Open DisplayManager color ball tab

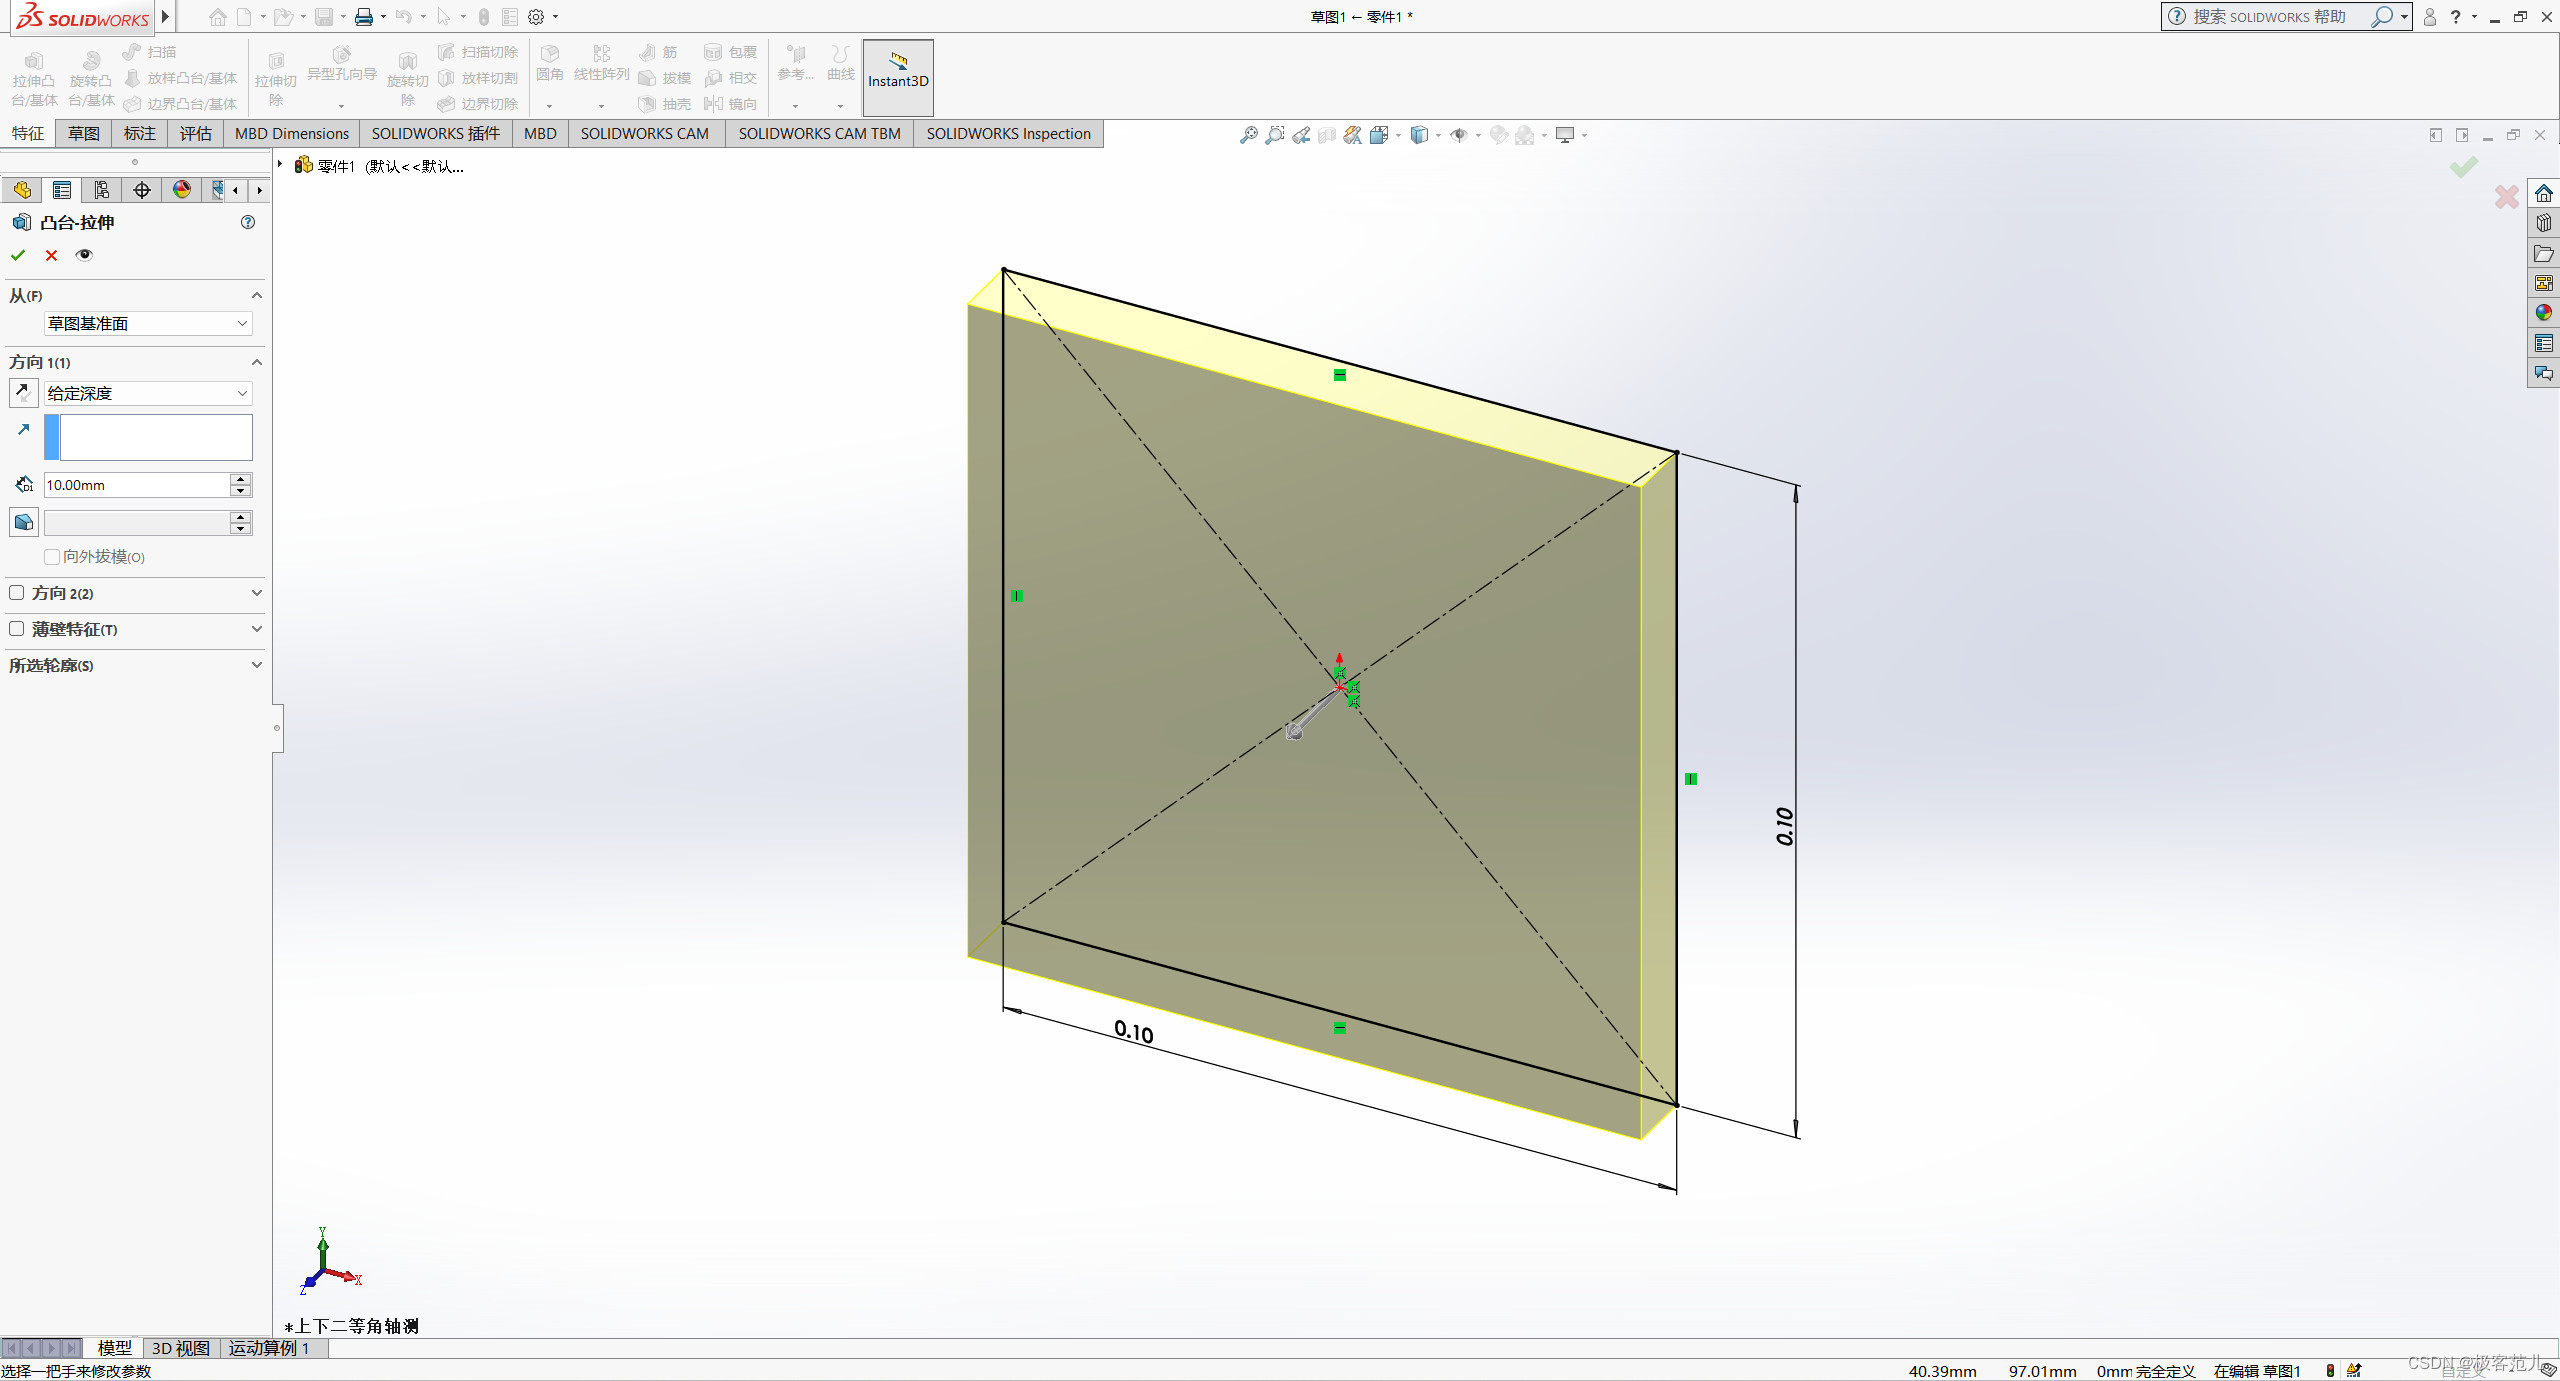pyautogui.click(x=181, y=190)
